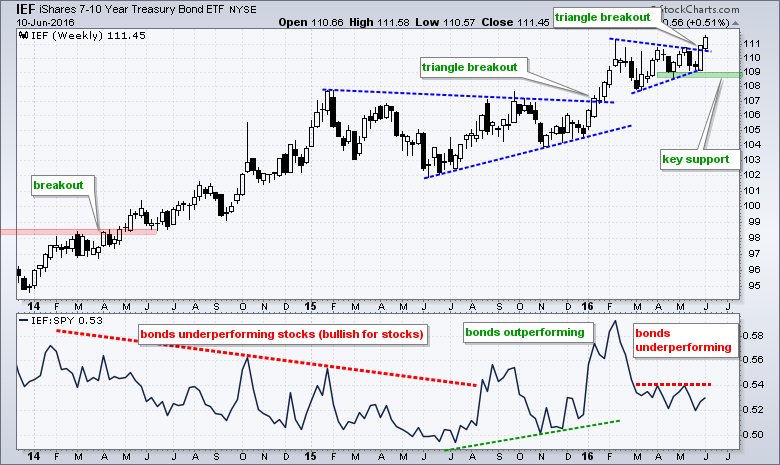Screen dimensions: 780x465
Task: Click the 0.50 ratio axis label
Action: coord(753,435)
